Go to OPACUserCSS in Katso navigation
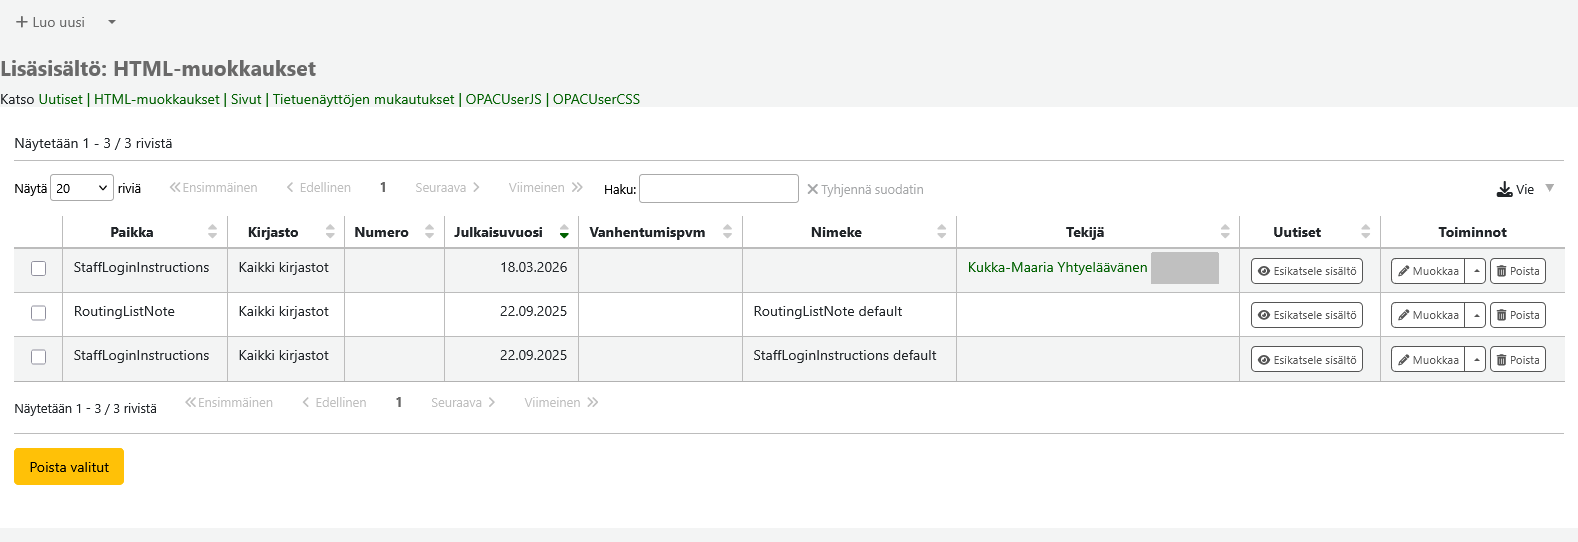The height and width of the screenshot is (542, 1578). tap(596, 99)
